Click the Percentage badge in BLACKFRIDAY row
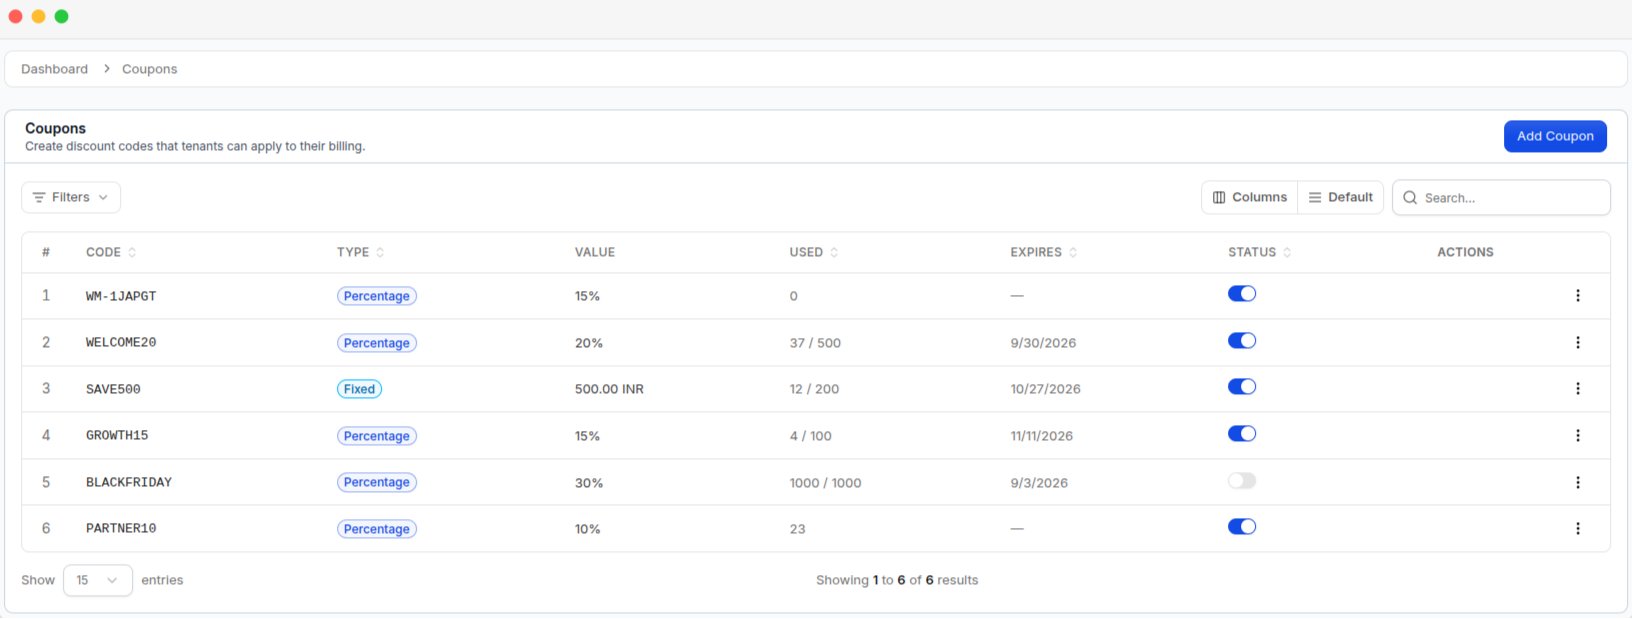This screenshot has height=619, width=1633. tap(376, 482)
